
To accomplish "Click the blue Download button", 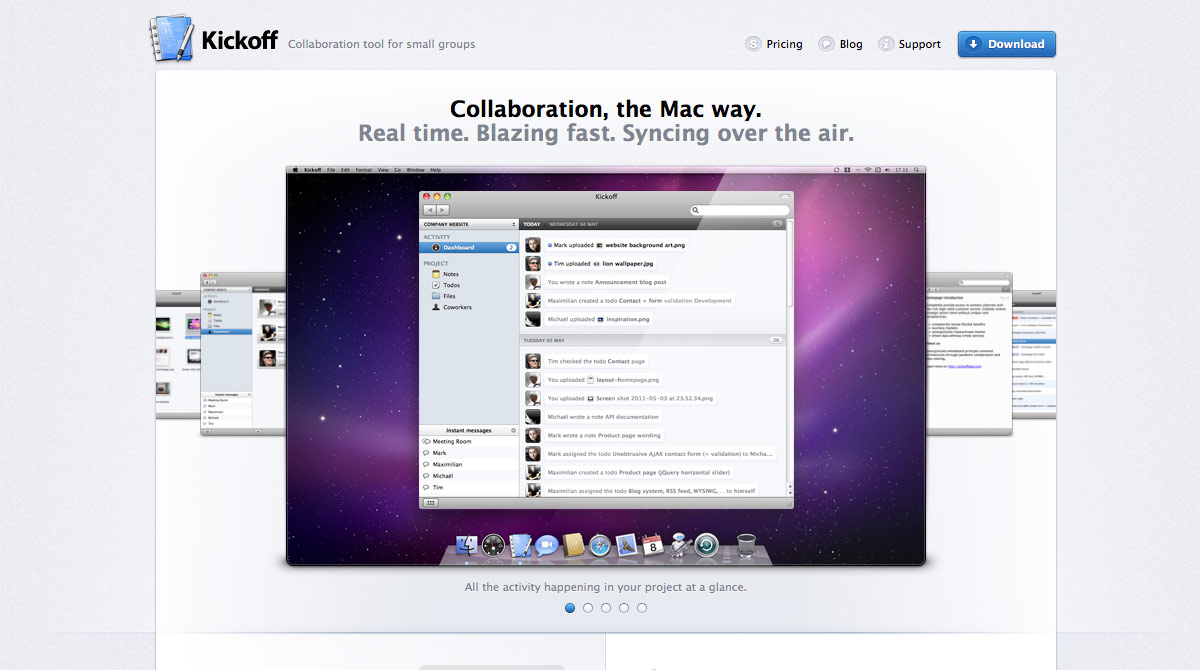I will [x=1006, y=44].
